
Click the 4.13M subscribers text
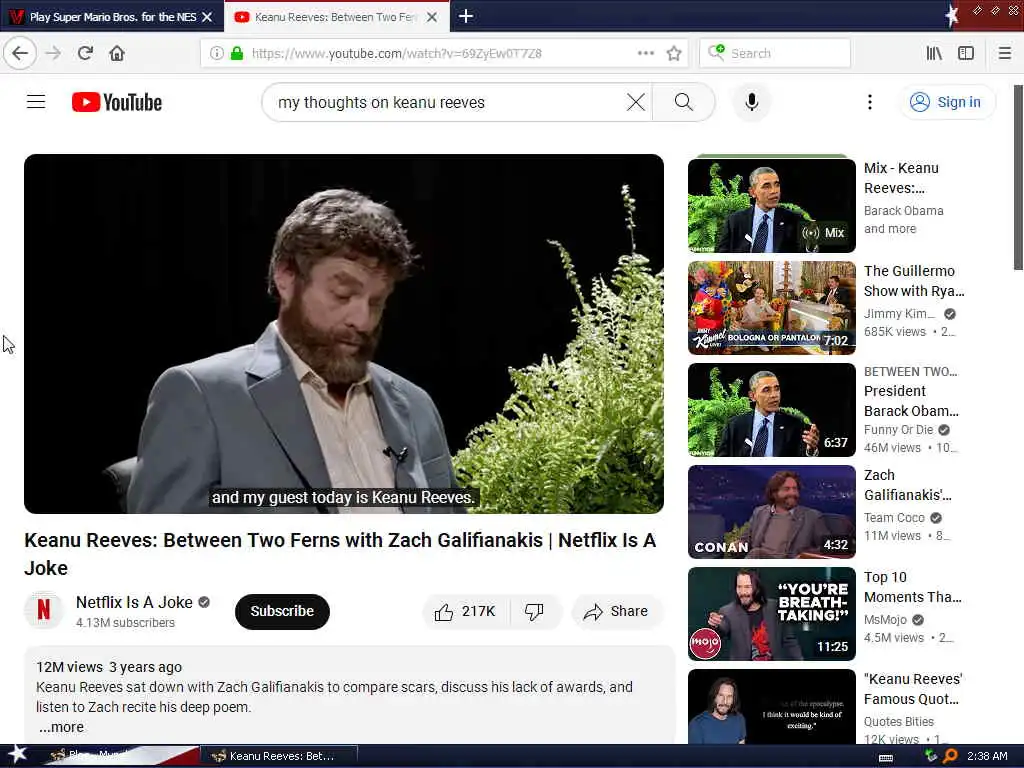(x=125, y=622)
